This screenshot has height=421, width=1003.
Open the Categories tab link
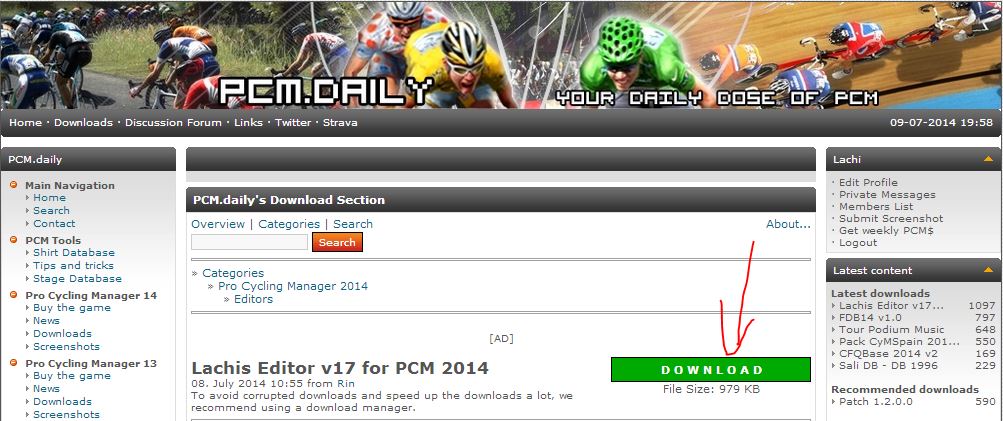tap(289, 224)
